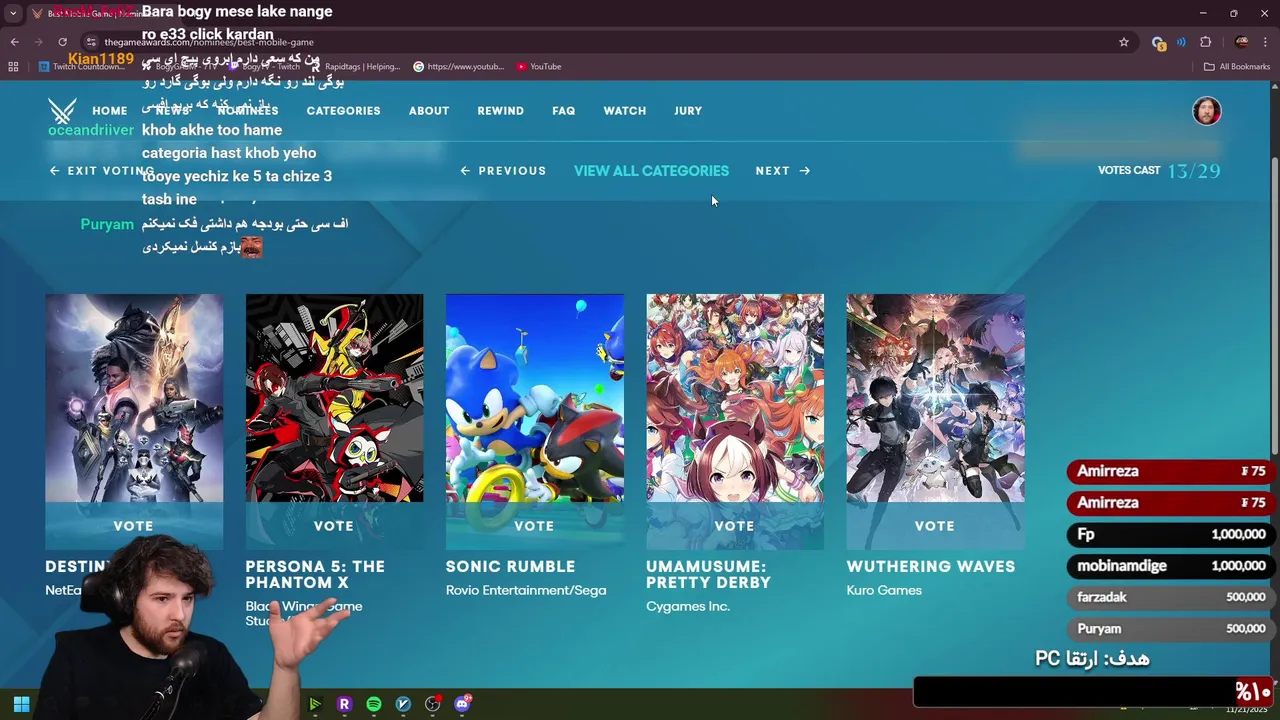Open the blue checkmark app in the taskbar
This screenshot has width=1280, height=720.
[x=403, y=704]
